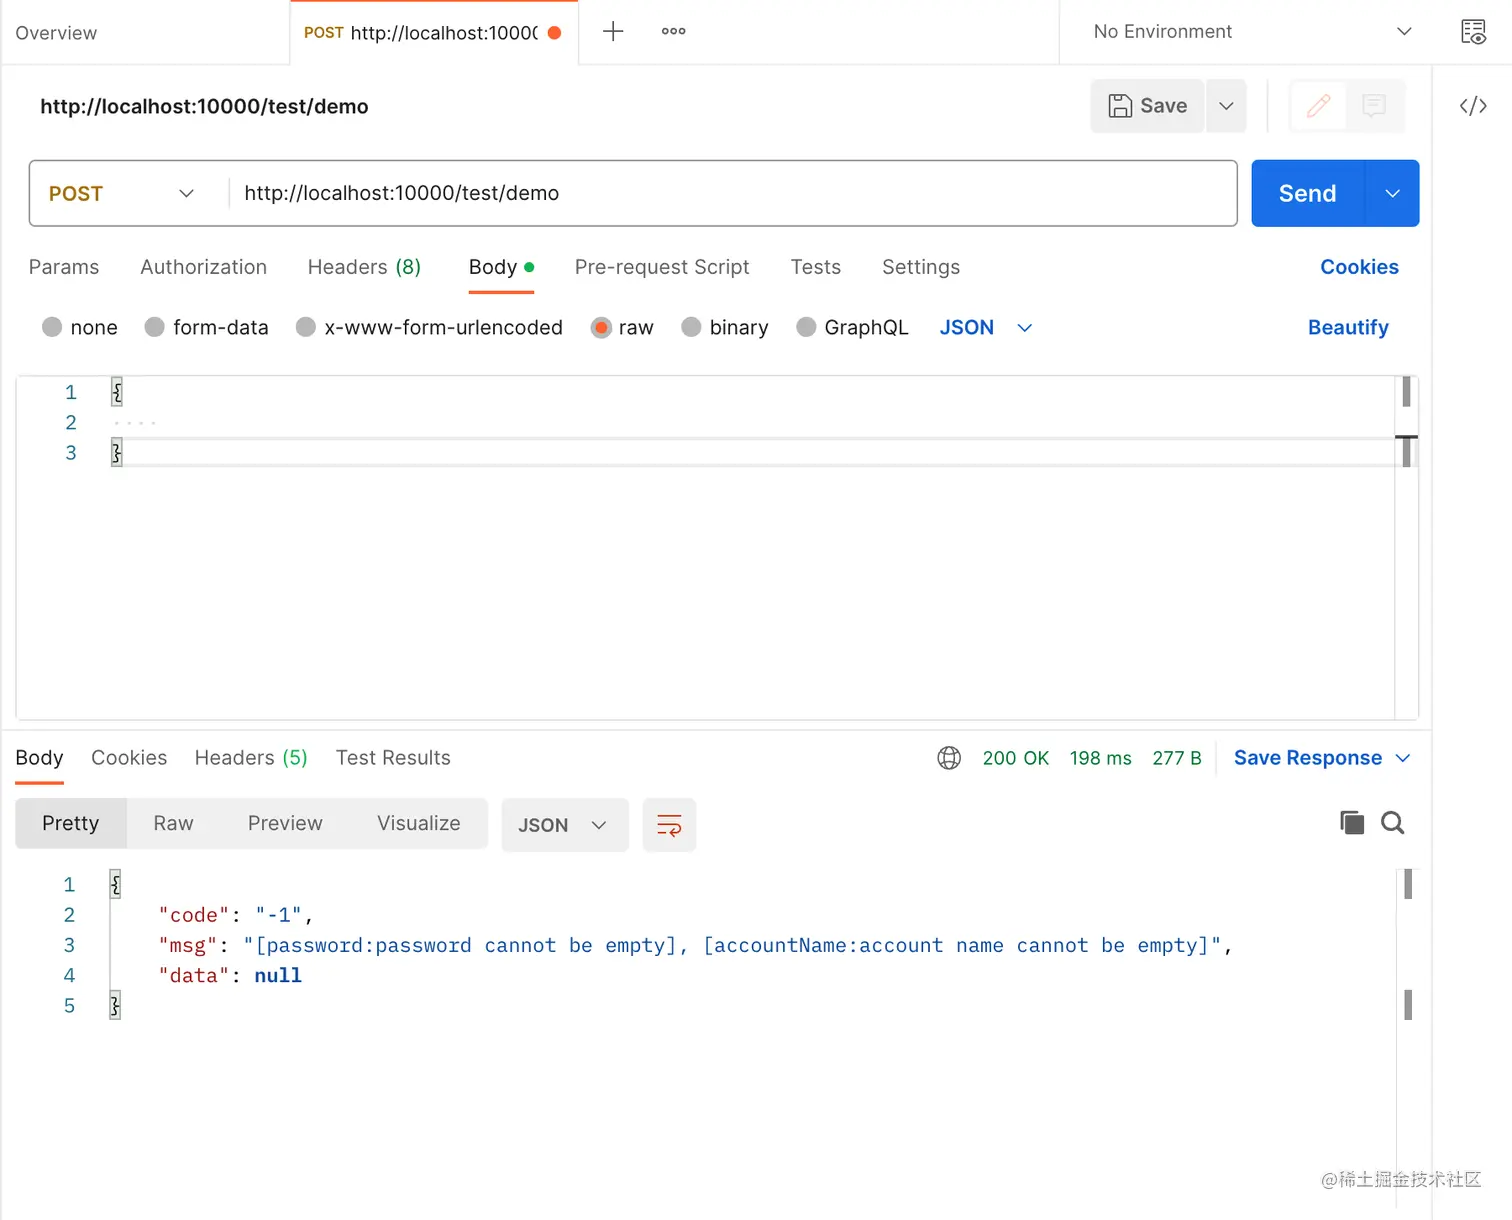Click Beautify to format the body

pos(1348,327)
